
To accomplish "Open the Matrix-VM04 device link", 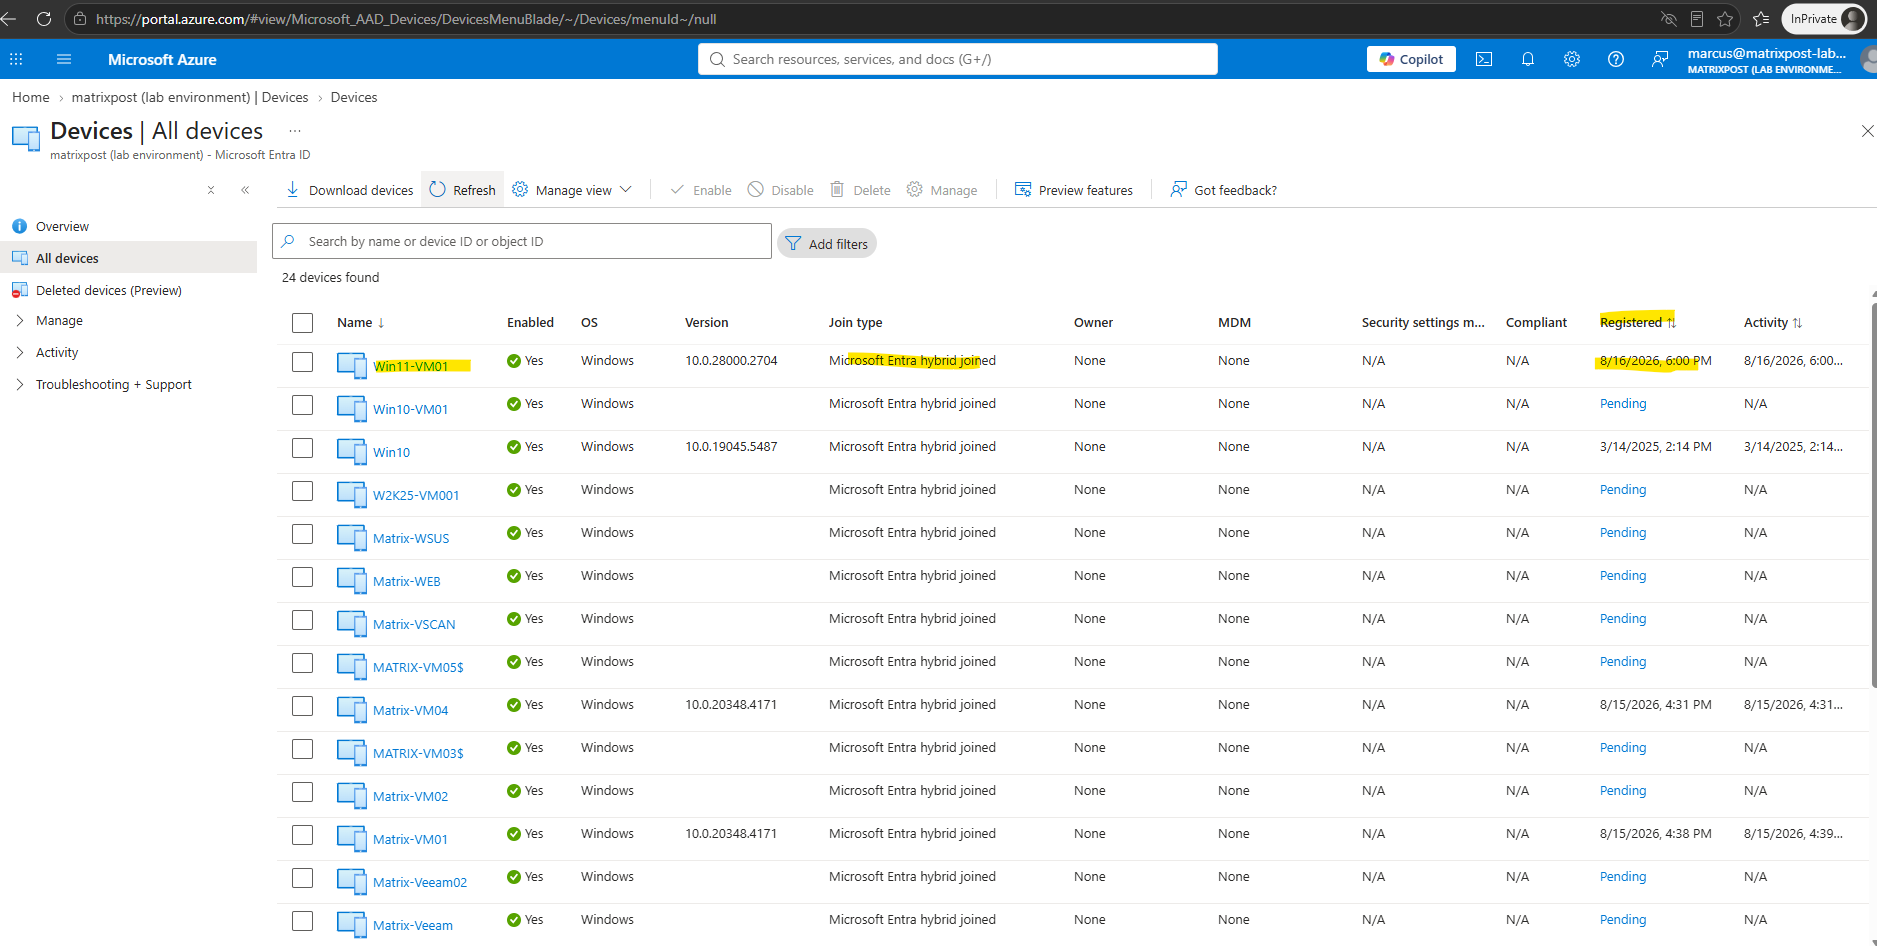I will (x=410, y=711).
